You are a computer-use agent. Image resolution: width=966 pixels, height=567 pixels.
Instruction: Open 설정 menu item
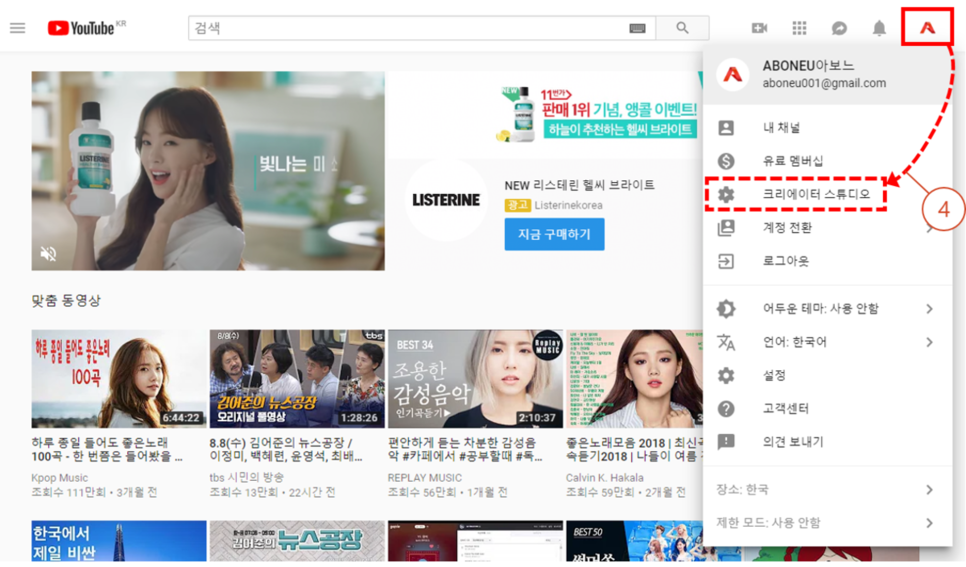click(x=827, y=375)
